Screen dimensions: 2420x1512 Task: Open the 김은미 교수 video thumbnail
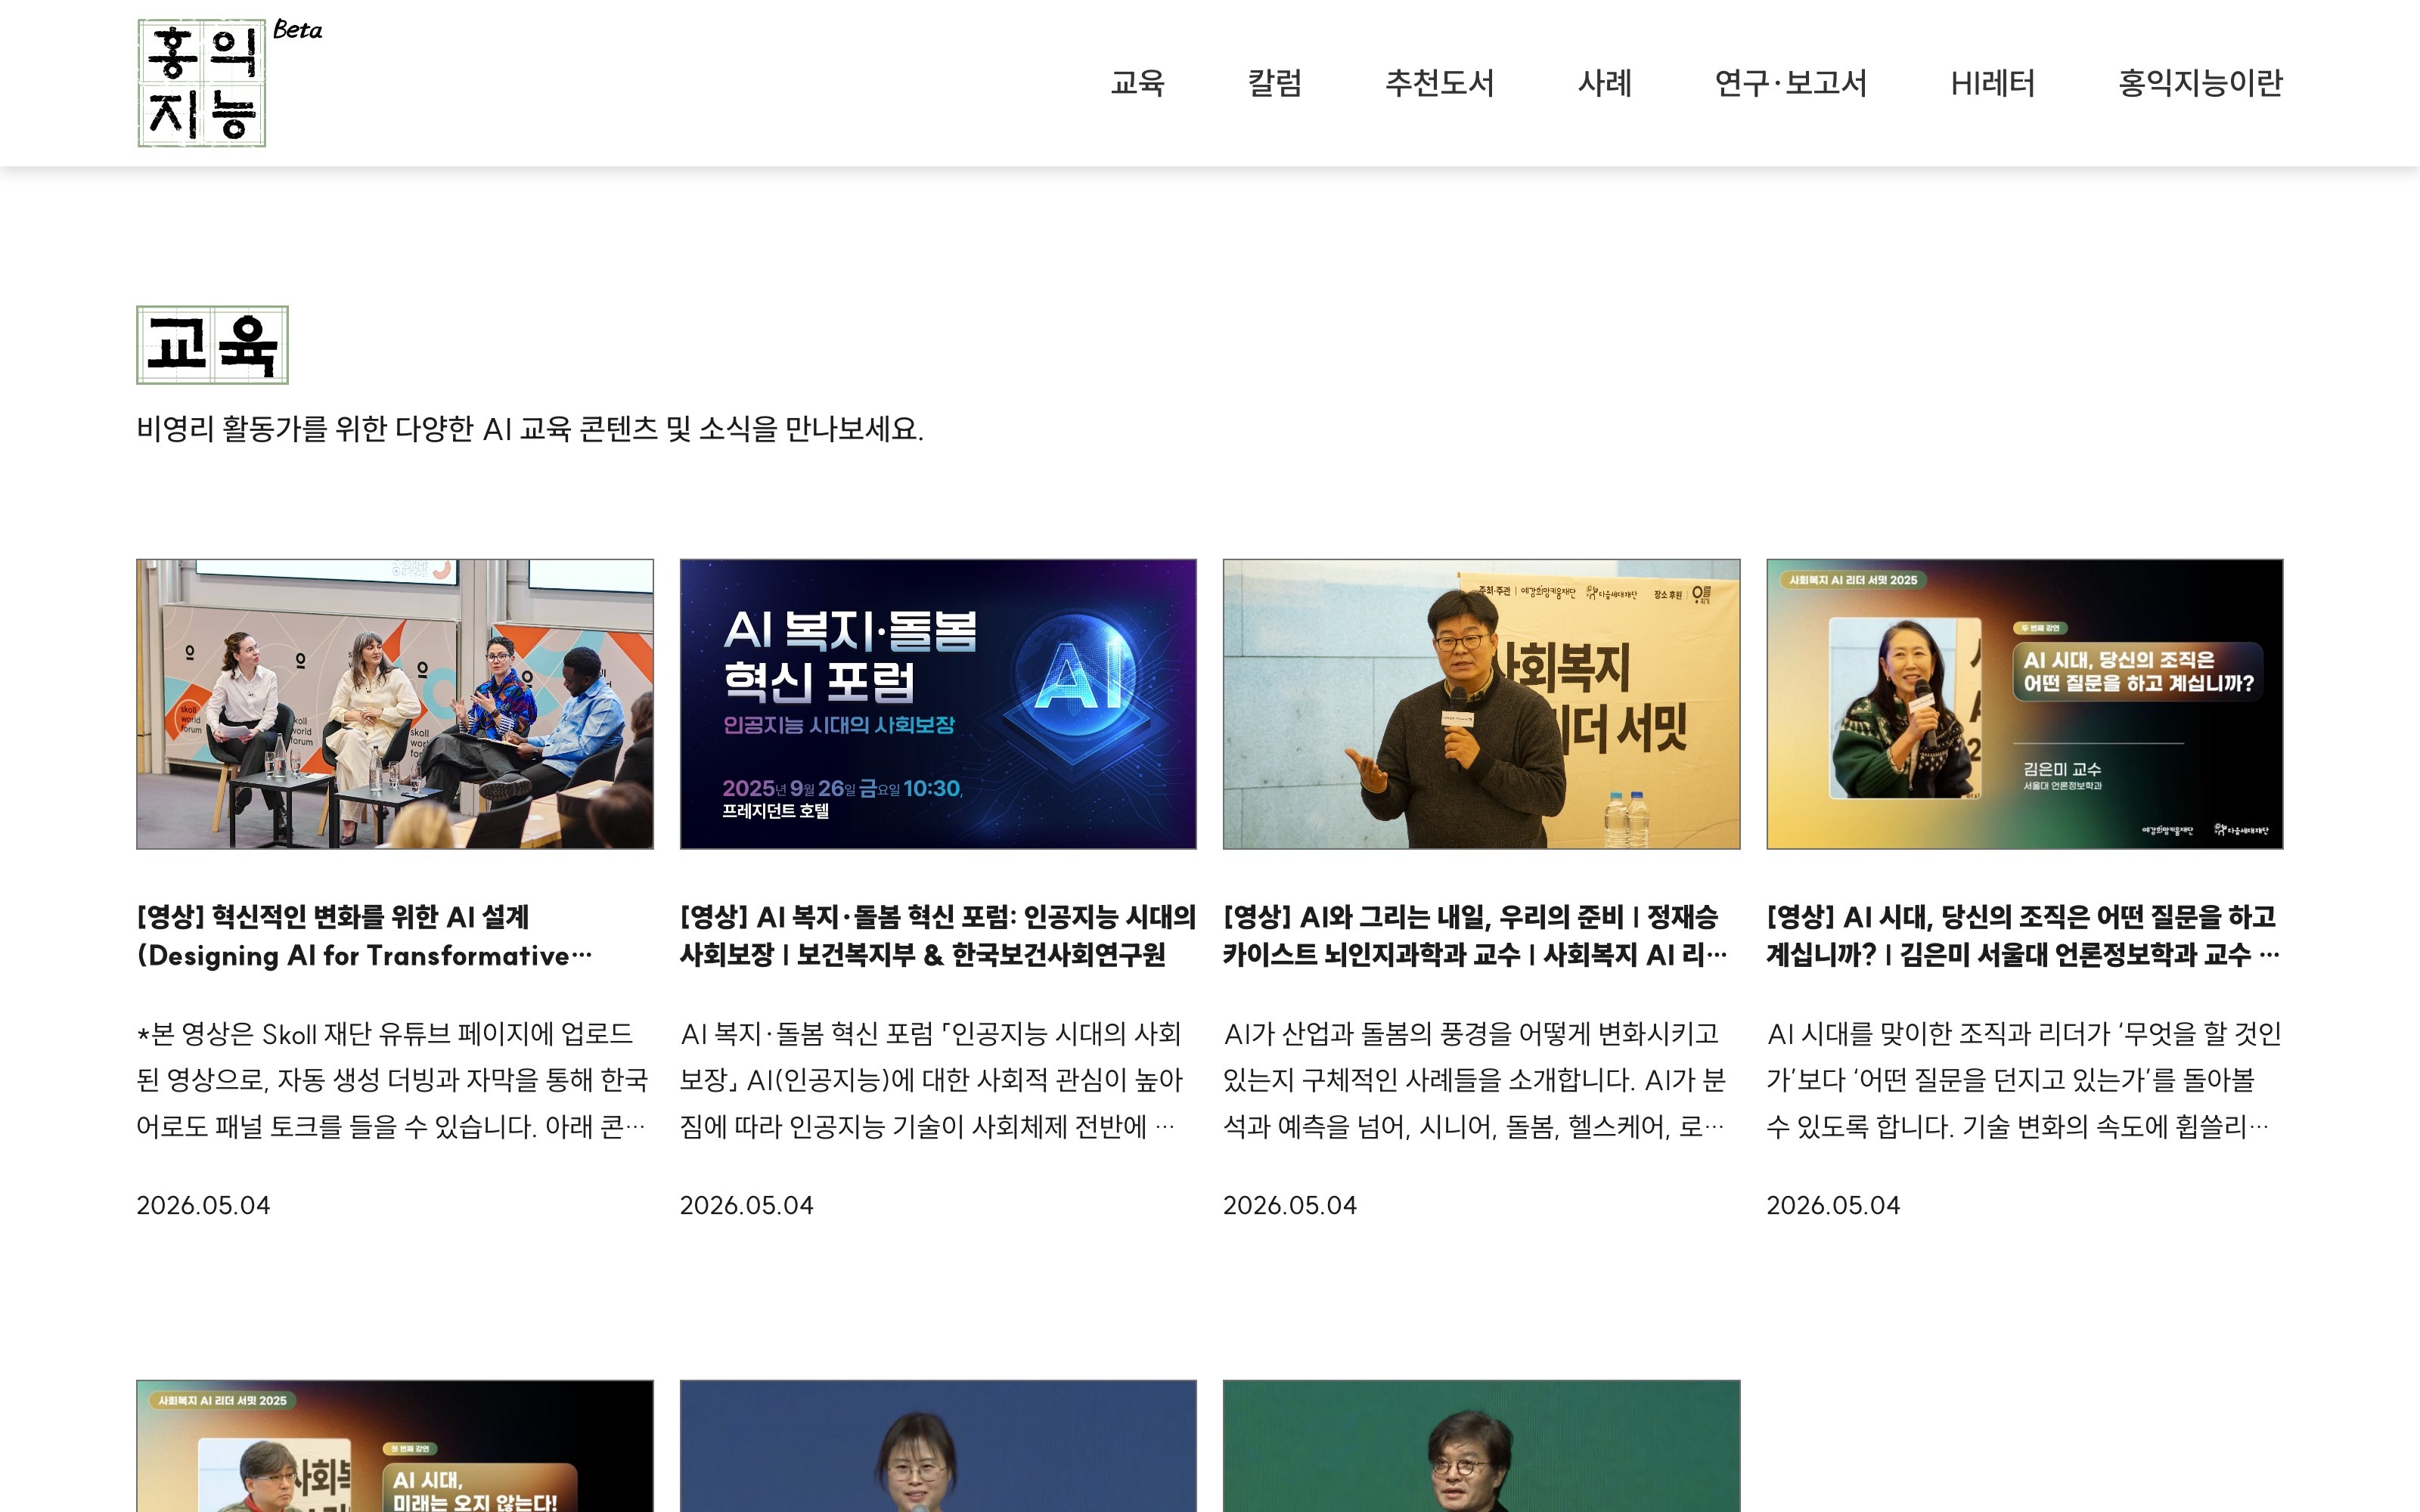click(x=2025, y=704)
